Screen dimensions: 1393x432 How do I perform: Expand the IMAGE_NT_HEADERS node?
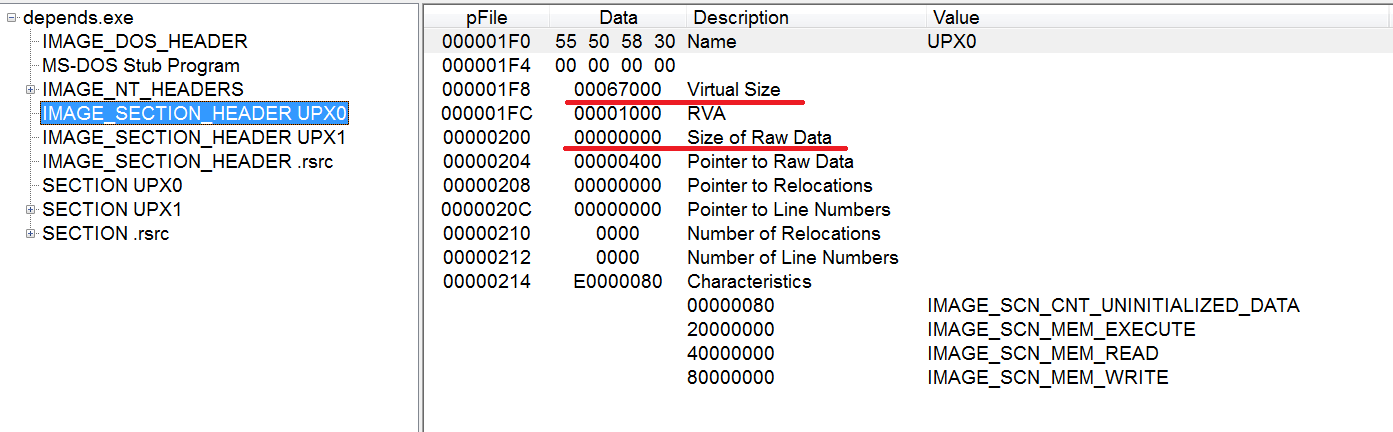[31, 90]
